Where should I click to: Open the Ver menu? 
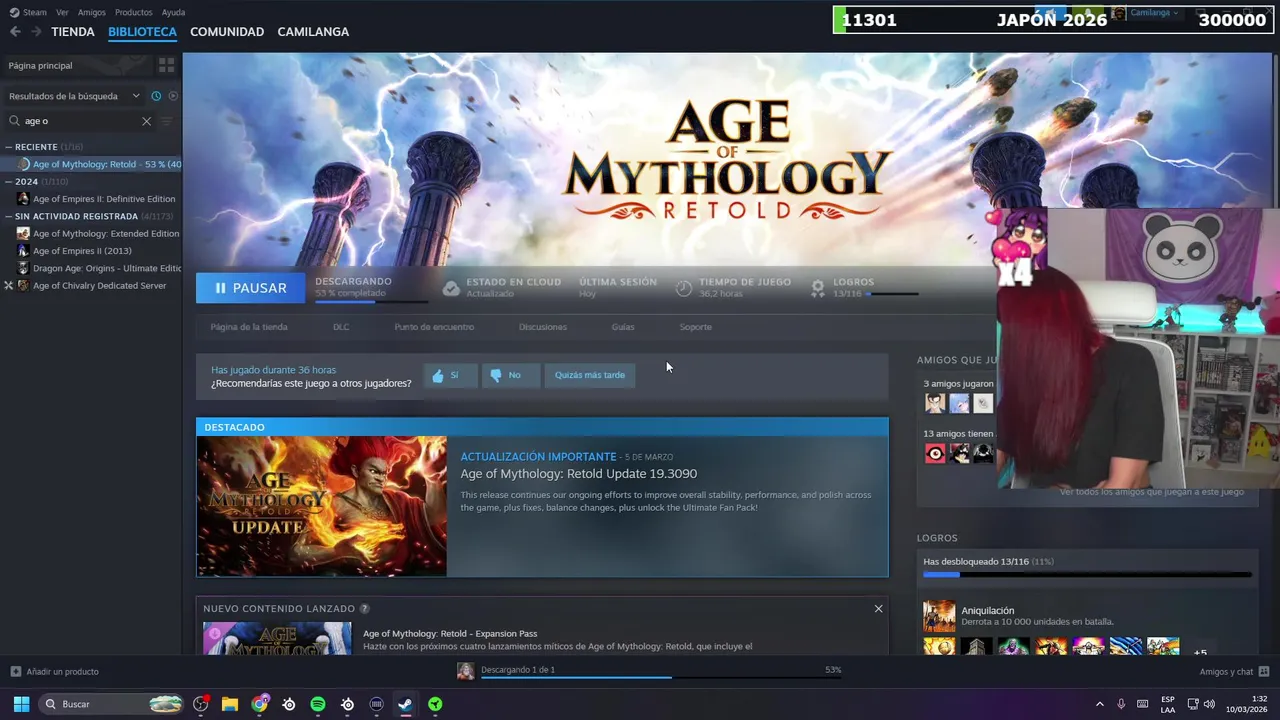coord(62,12)
